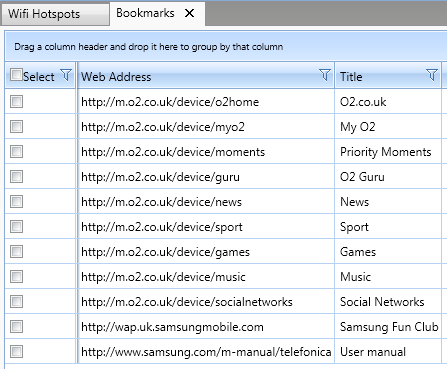Click the O2 Guru title cell
Image resolution: width=447 pixels, height=369 pixels.
click(388, 177)
